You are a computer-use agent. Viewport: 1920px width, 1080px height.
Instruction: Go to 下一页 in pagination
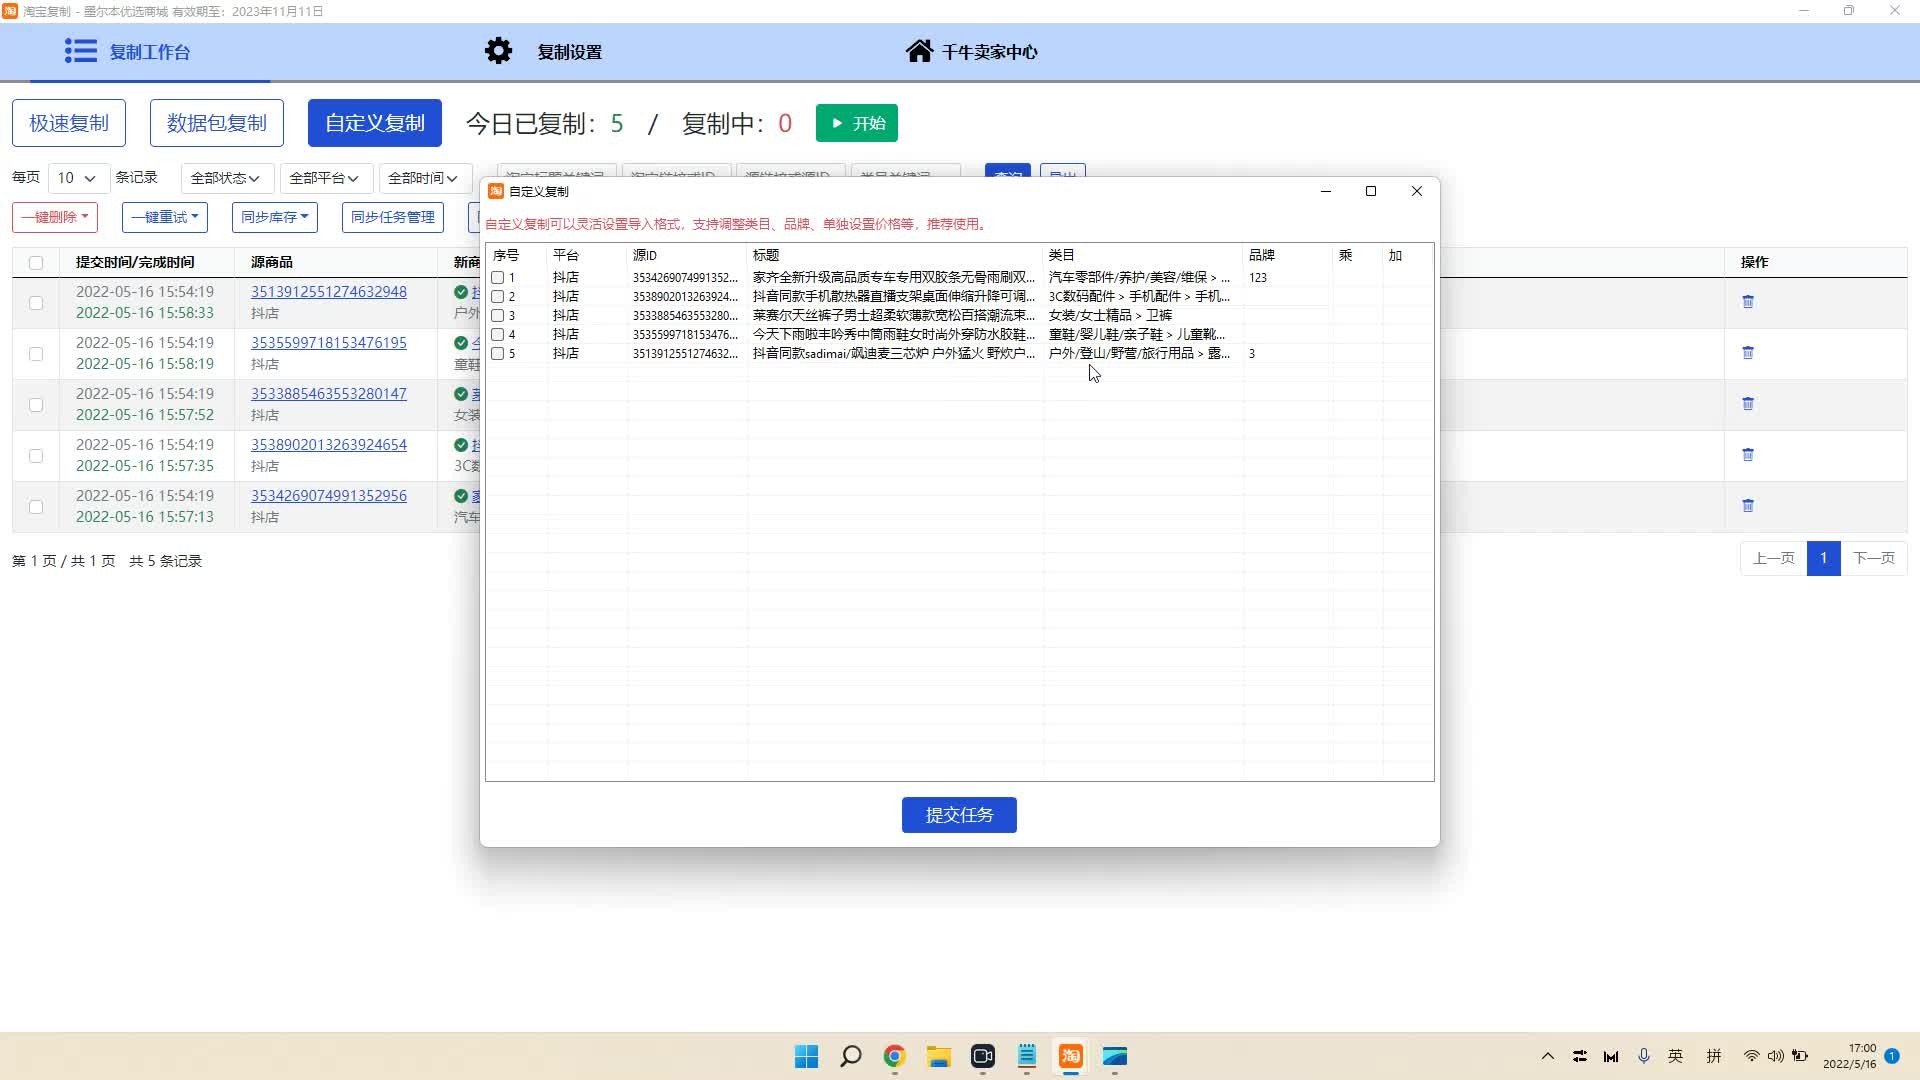coord(1874,558)
